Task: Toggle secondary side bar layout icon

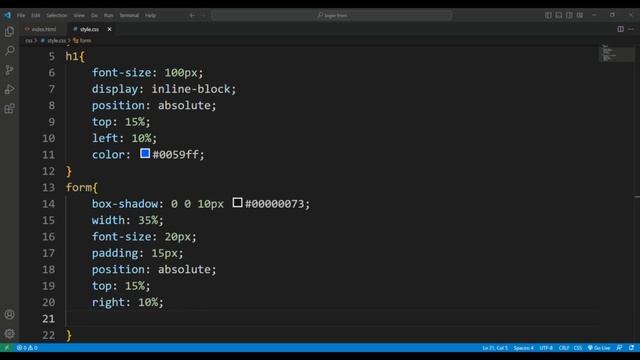Action: coord(569,15)
